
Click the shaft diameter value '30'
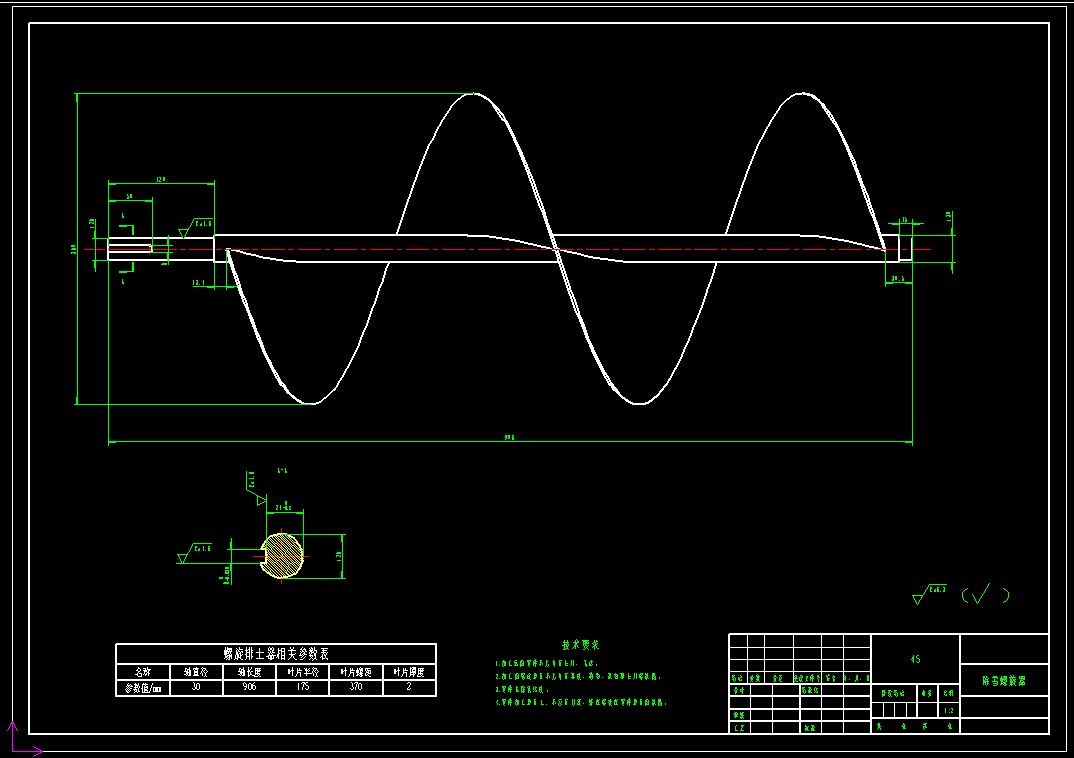(x=196, y=687)
